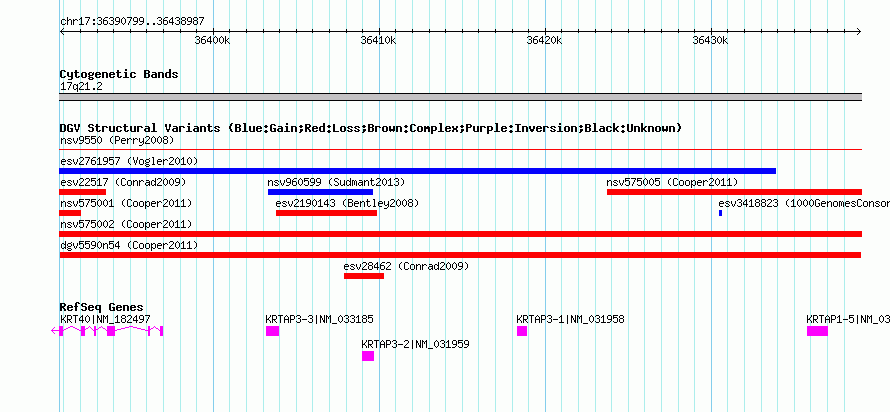Click the KRTAP3-2 magenta gene box

(368, 356)
